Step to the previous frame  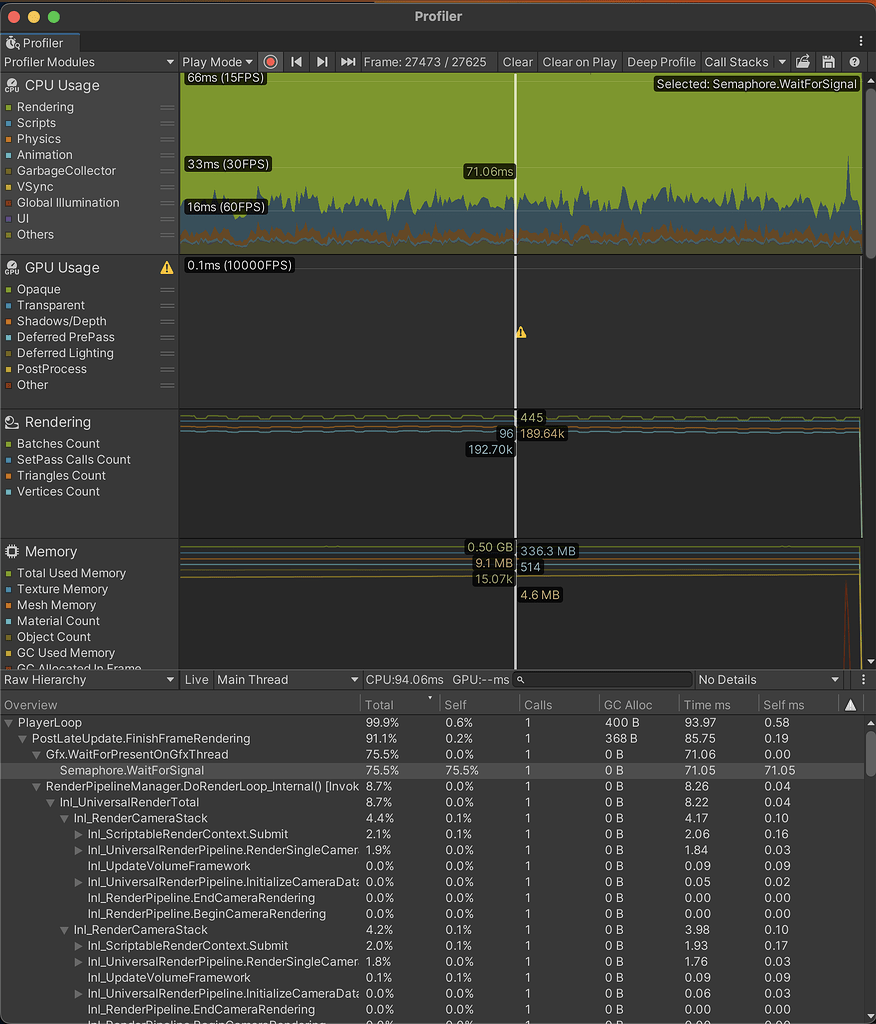pos(297,62)
